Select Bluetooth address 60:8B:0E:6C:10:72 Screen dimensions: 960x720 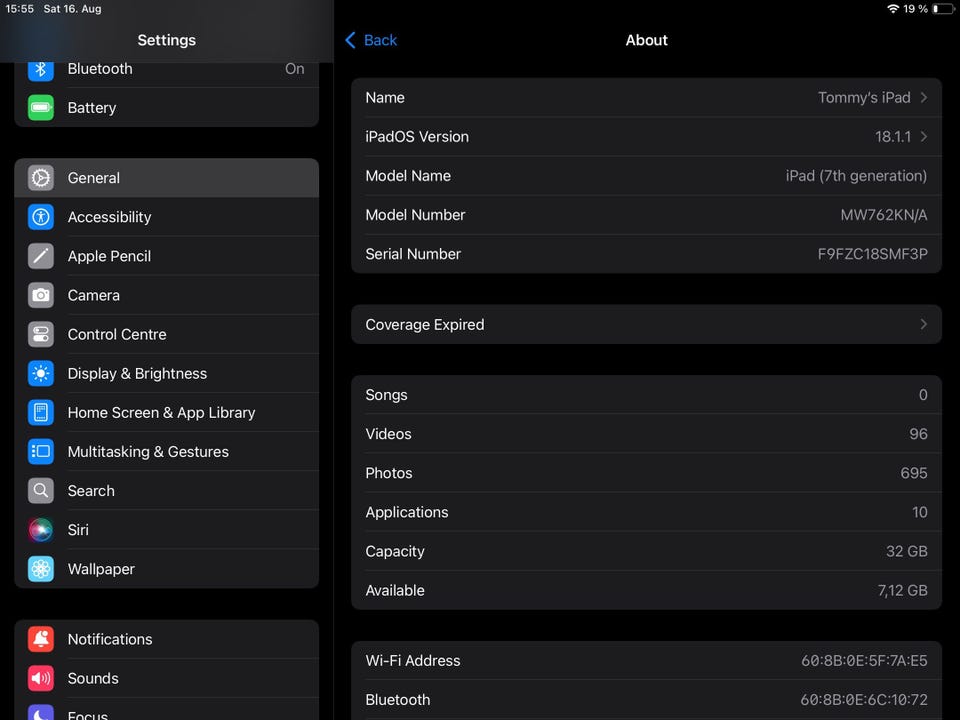coord(864,700)
